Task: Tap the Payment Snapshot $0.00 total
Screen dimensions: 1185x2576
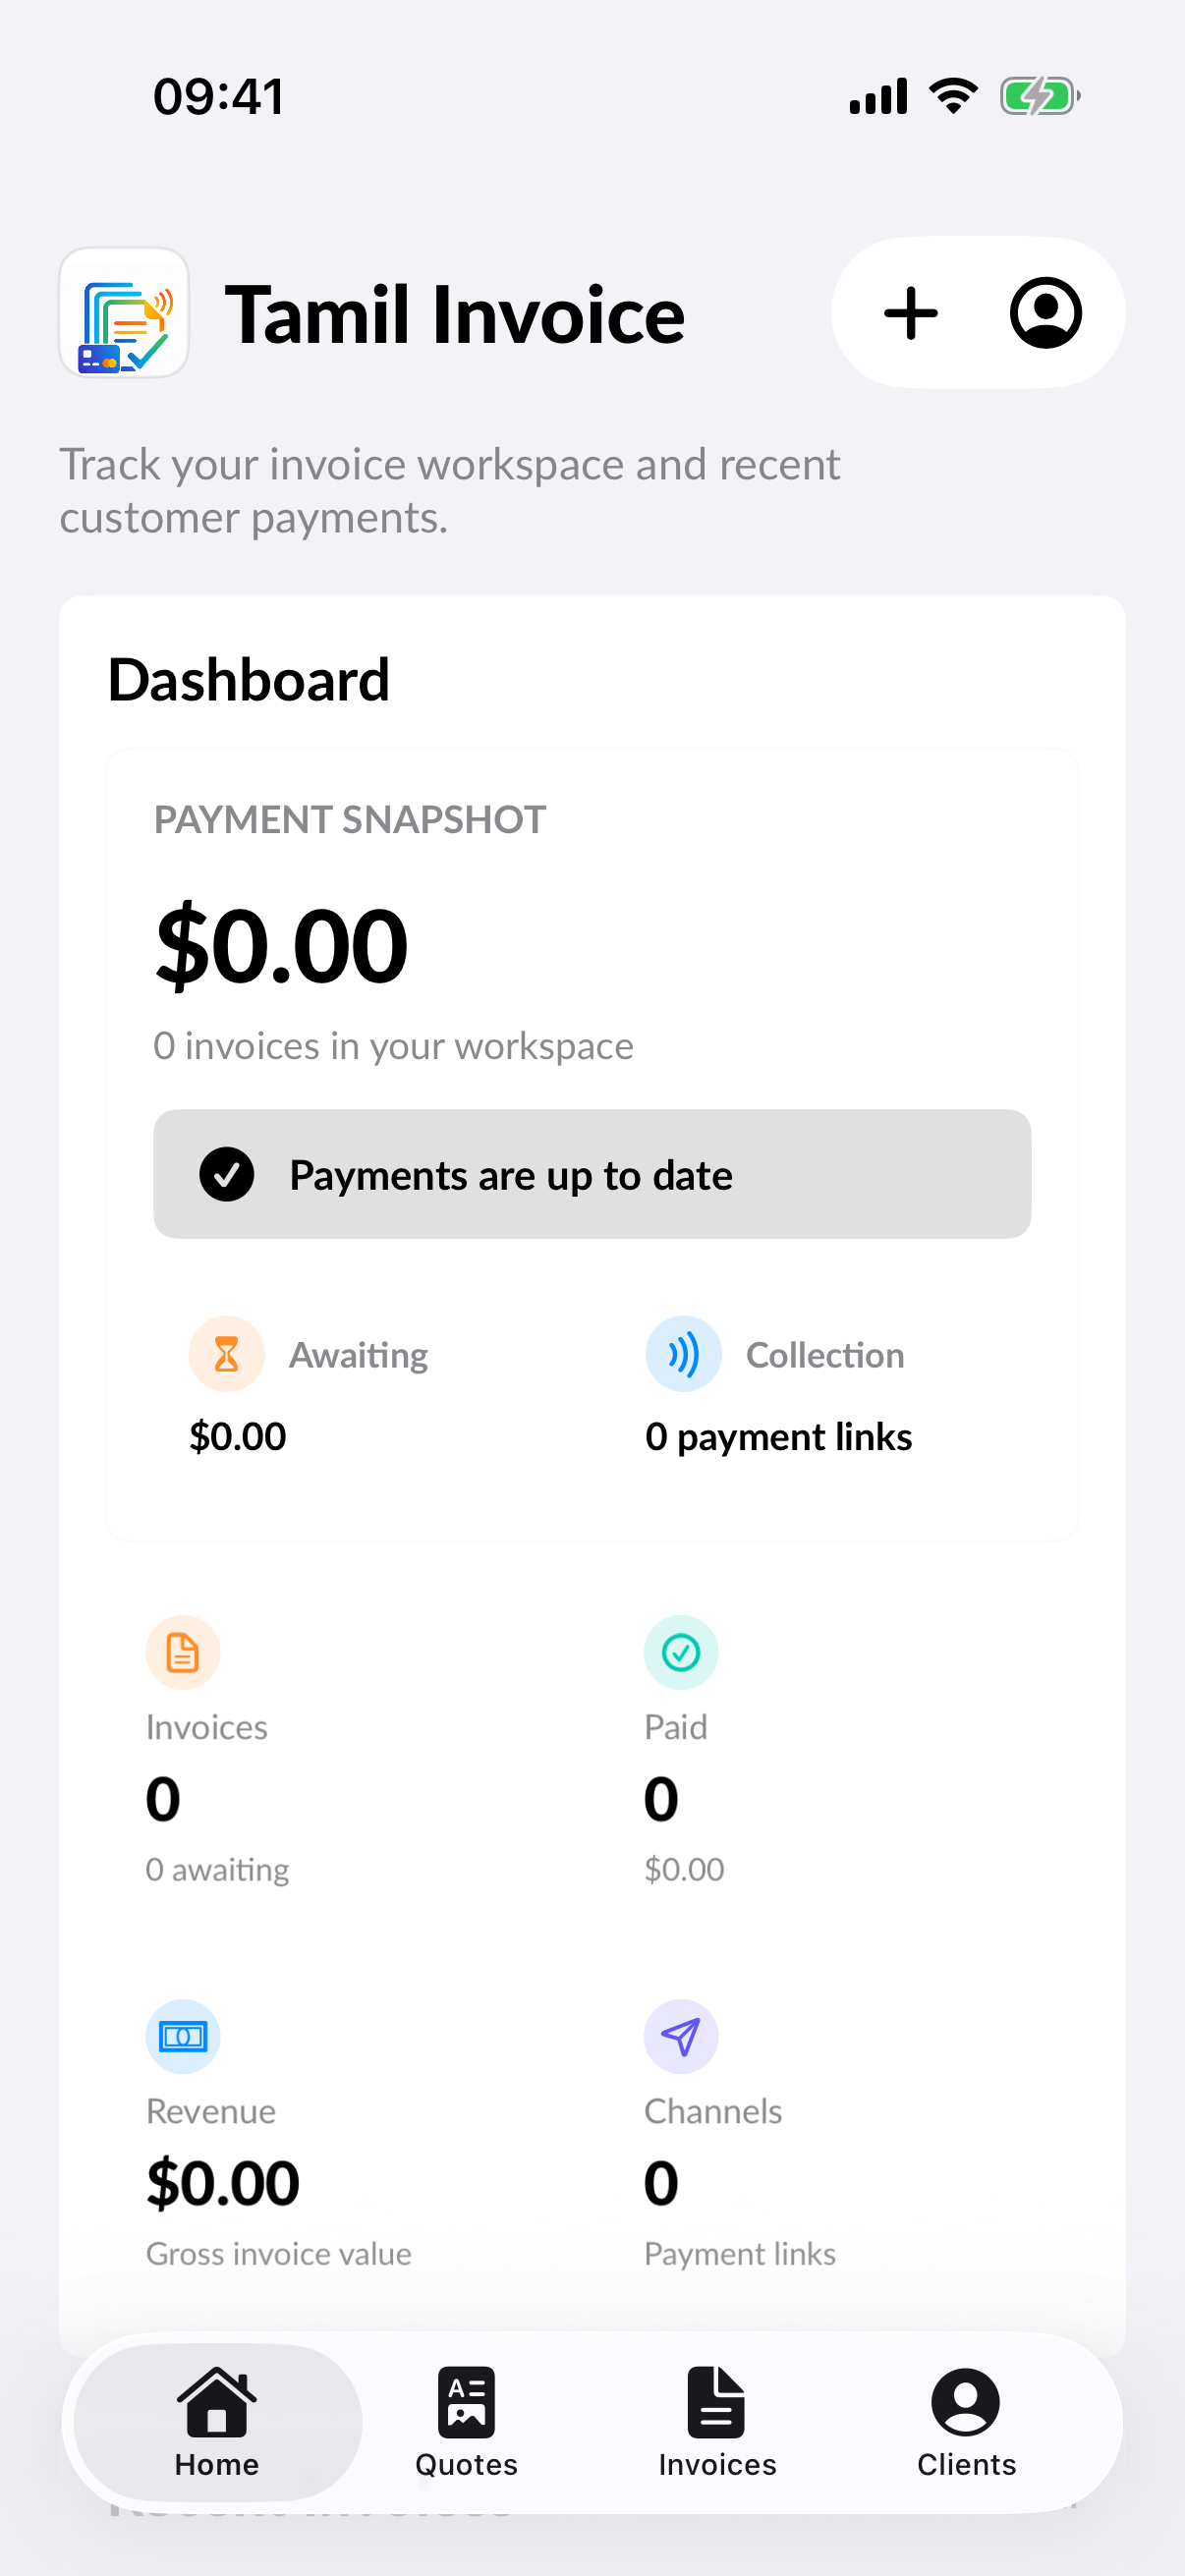Action: pyautogui.click(x=281, y=946)
